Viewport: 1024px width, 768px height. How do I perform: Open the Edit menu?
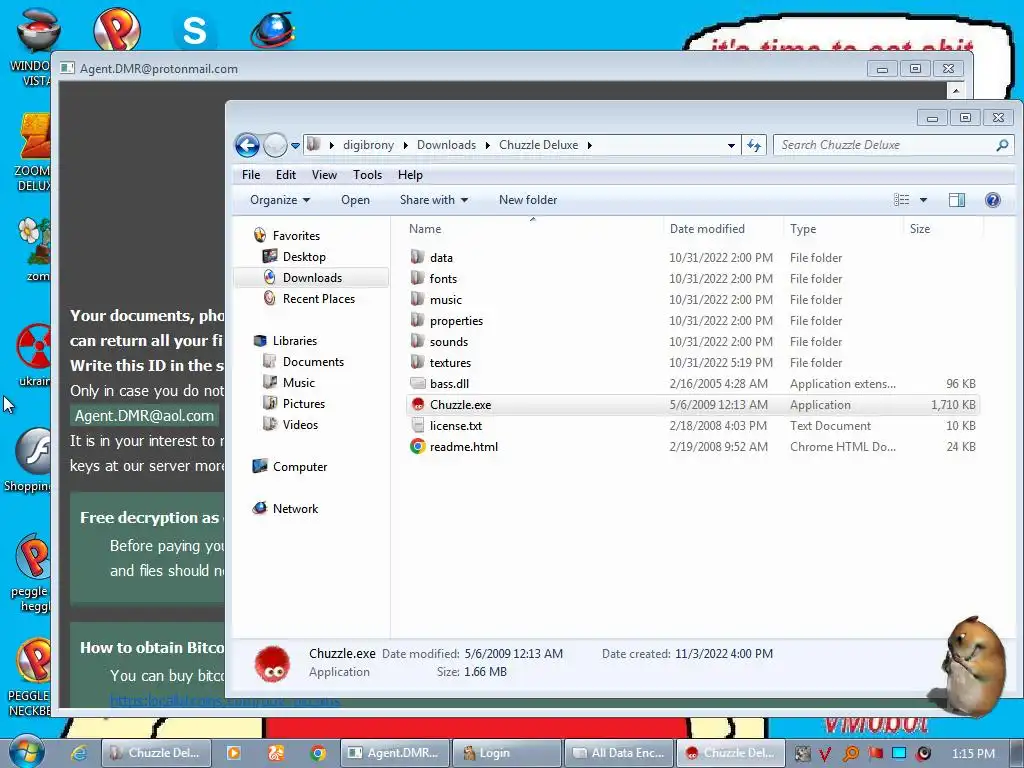click(285, 175)
